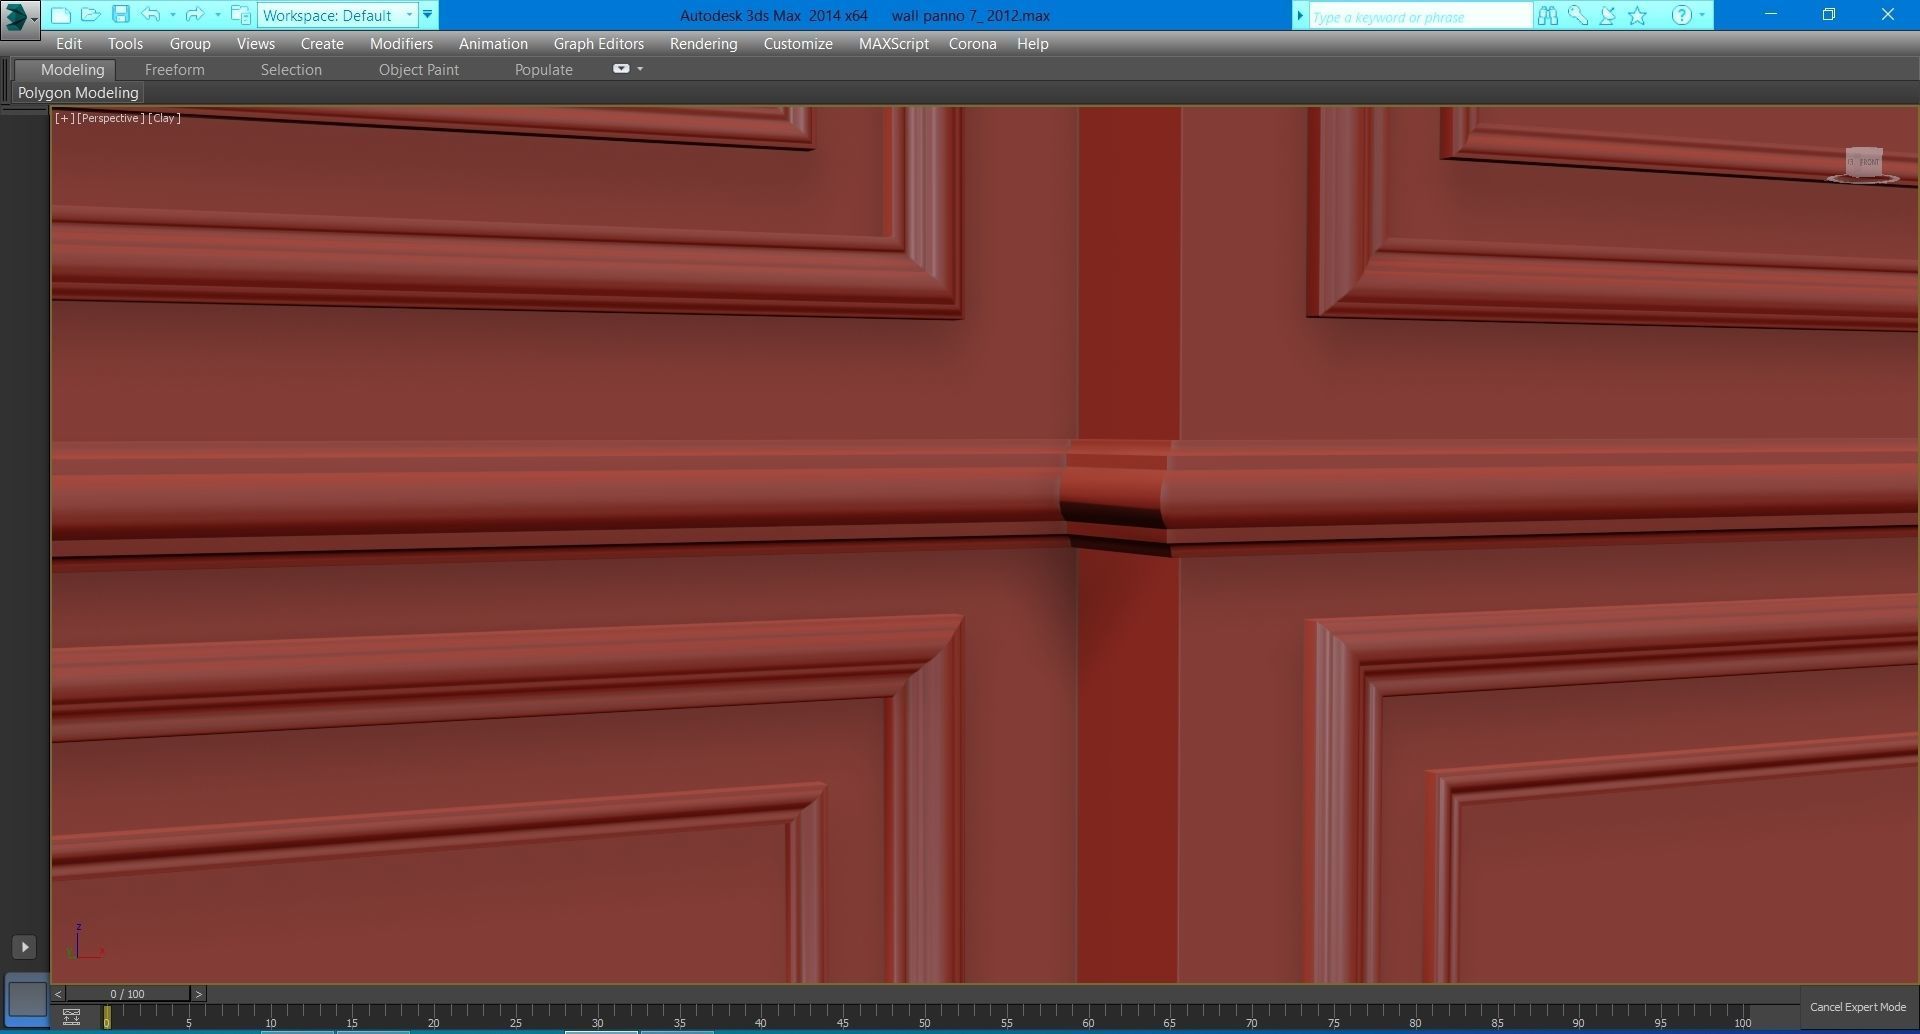
Task: Expand the InfoCenter search toggle arrow
Action: click(1300, 16)
